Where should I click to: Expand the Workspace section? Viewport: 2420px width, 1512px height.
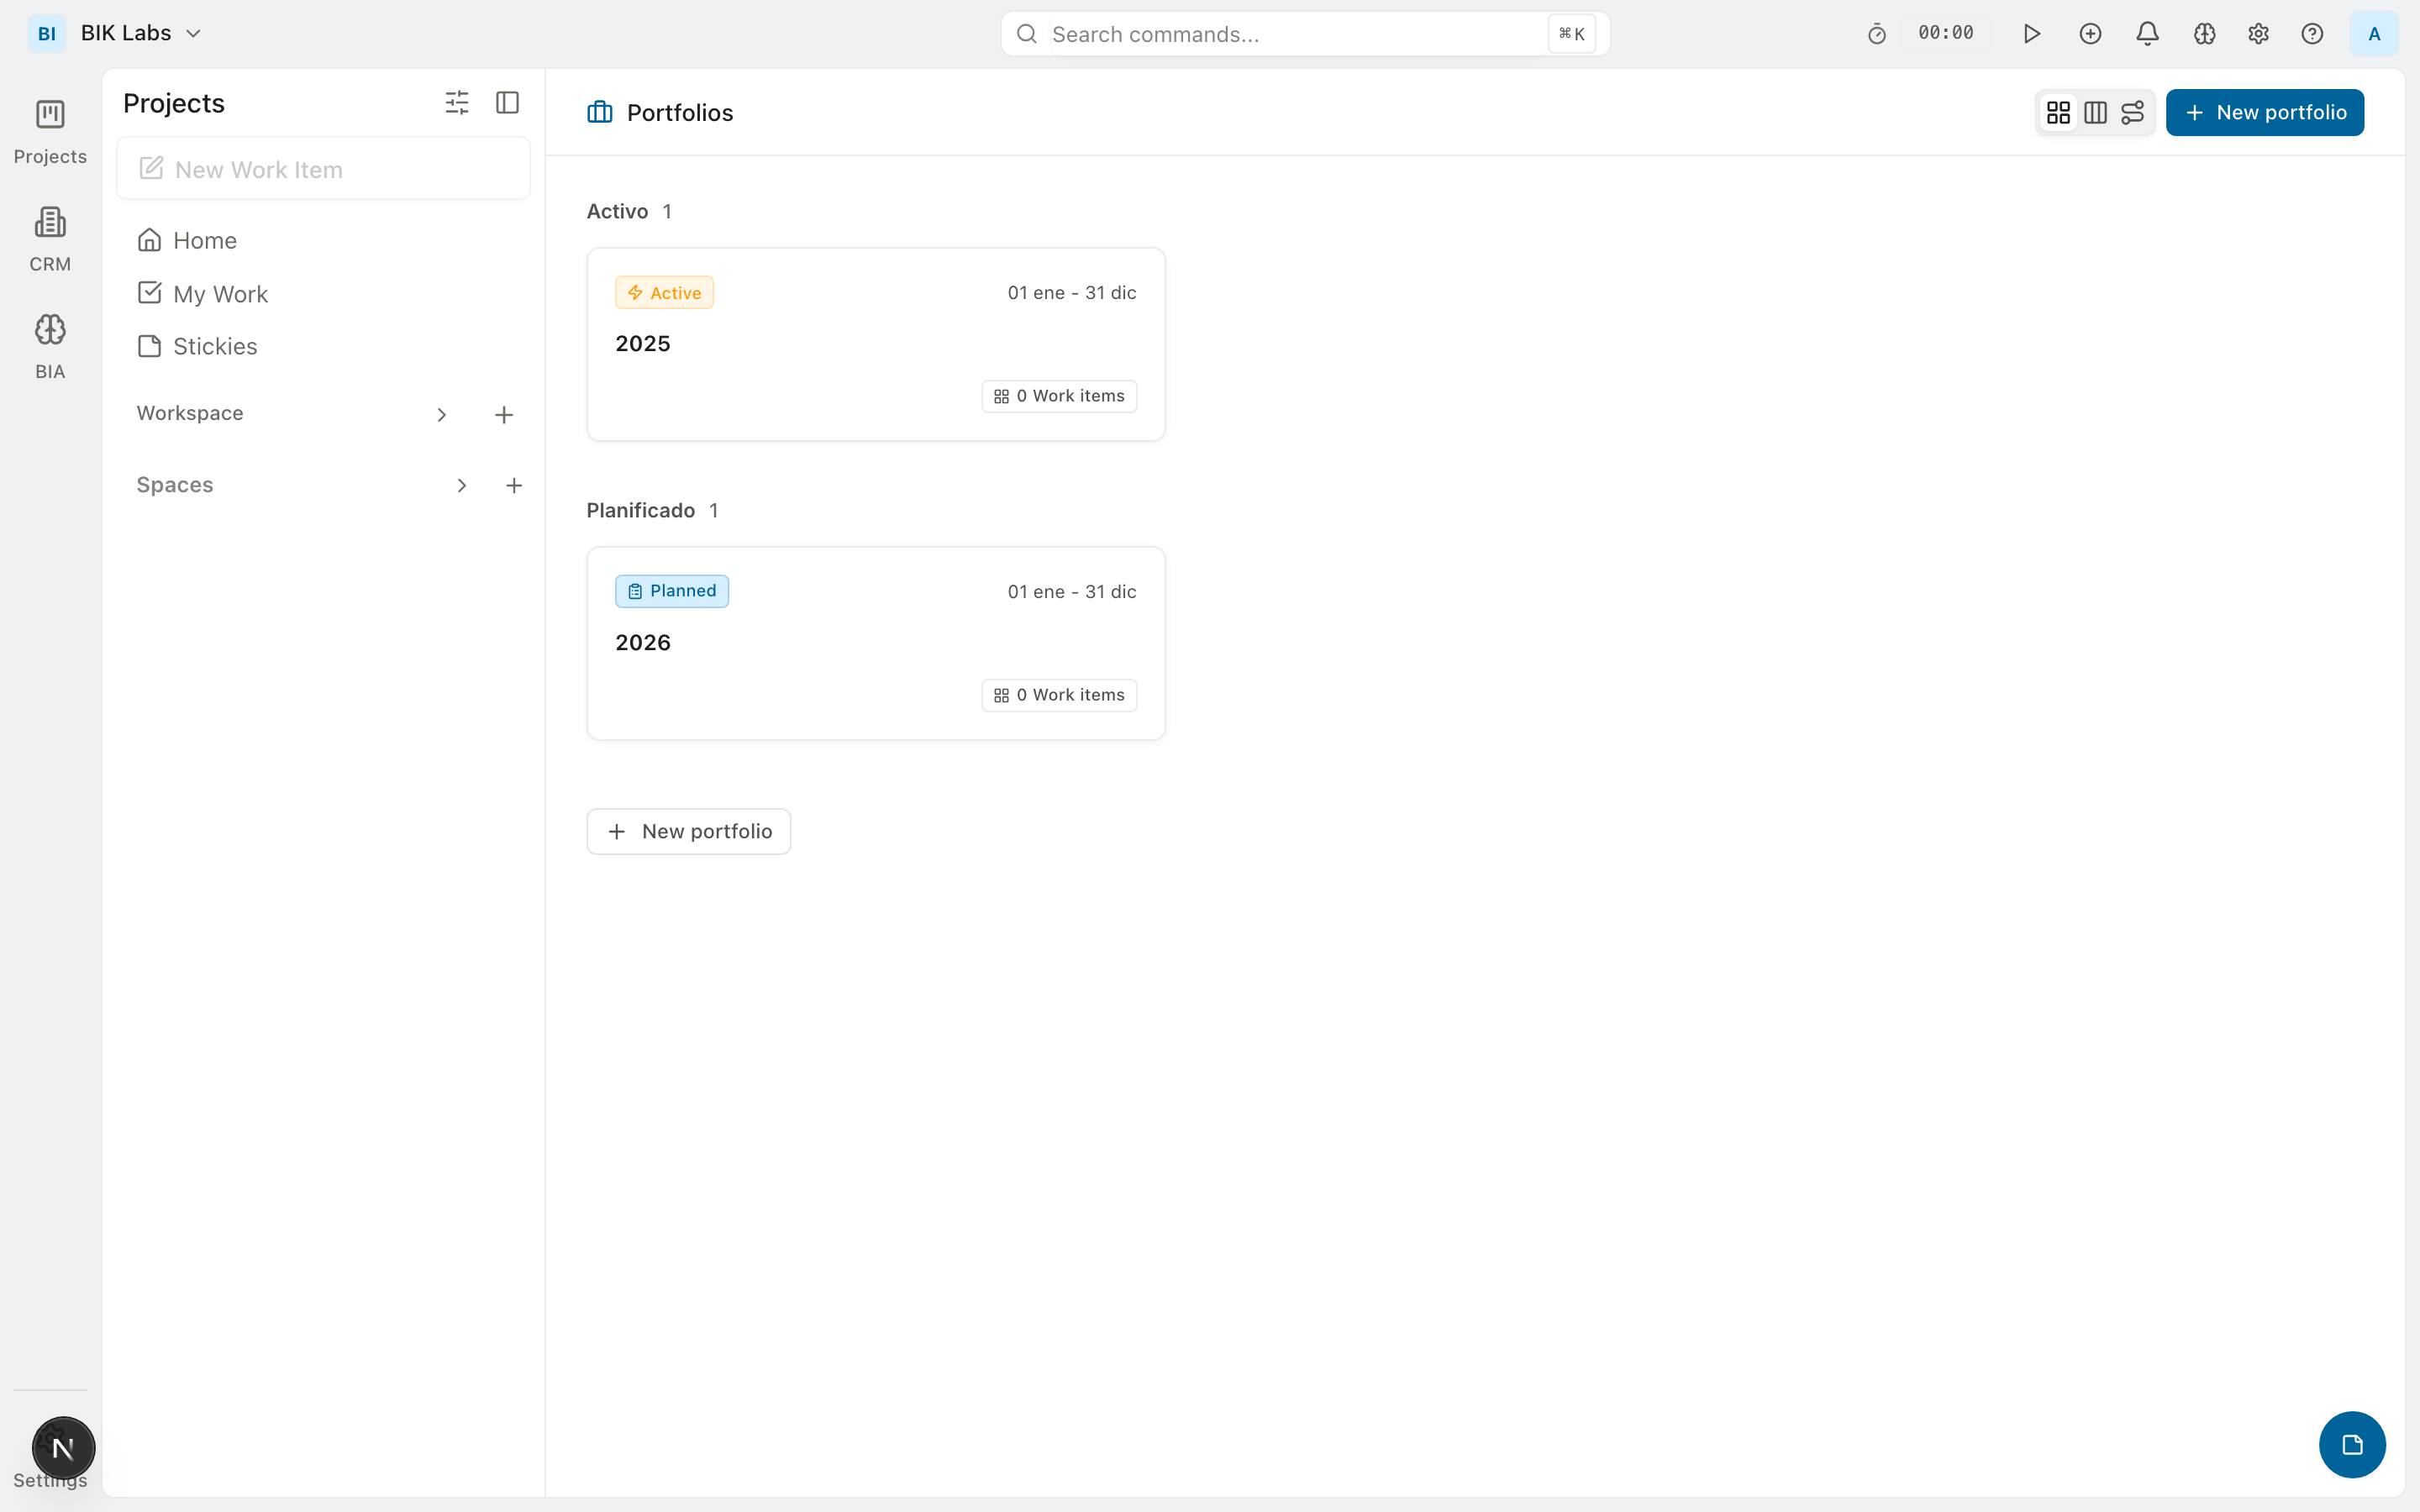point(441,414)
